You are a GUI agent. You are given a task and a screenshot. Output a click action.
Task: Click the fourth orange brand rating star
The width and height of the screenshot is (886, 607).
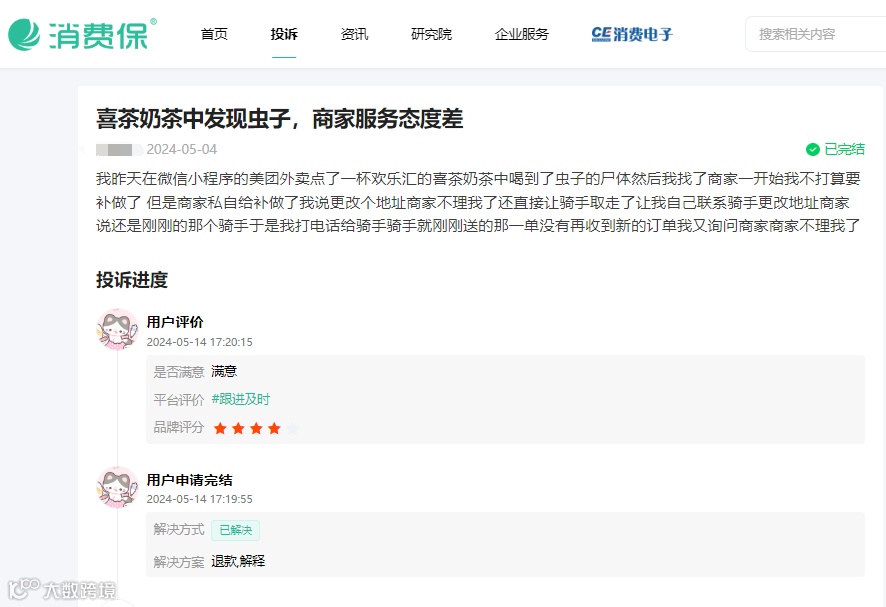pyautogui.click(x=275, y=428)
